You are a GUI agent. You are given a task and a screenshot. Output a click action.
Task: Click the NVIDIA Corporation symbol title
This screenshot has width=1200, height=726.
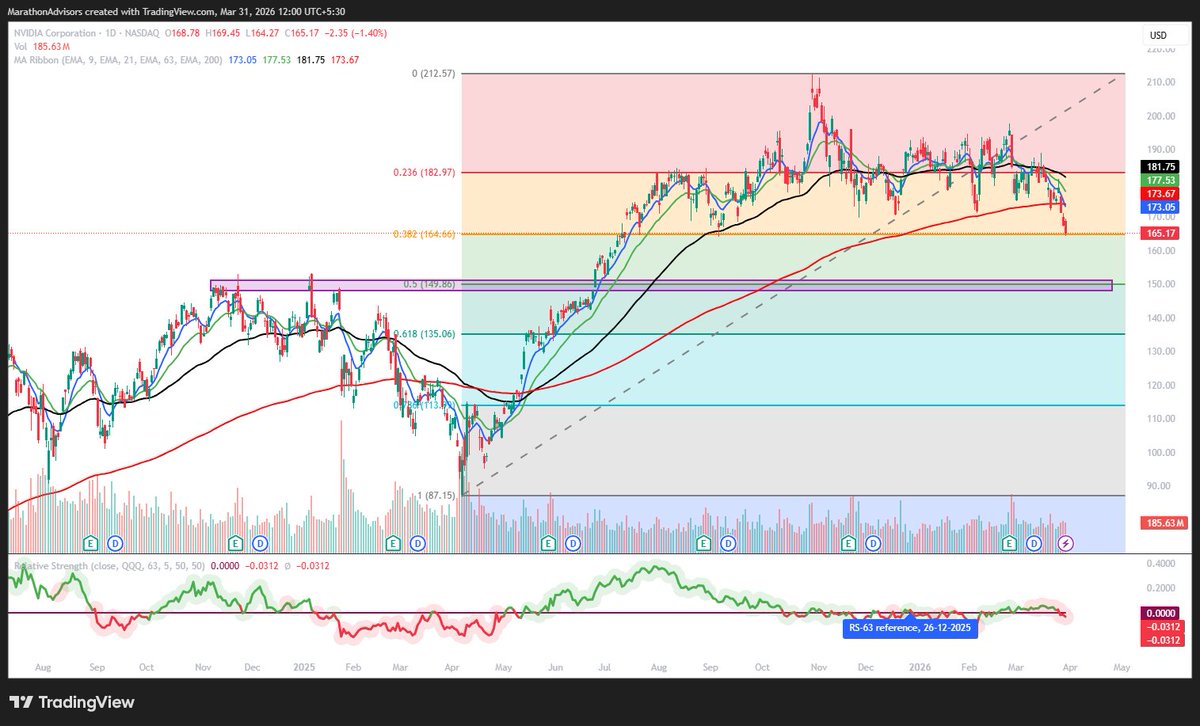click(56, 33)
